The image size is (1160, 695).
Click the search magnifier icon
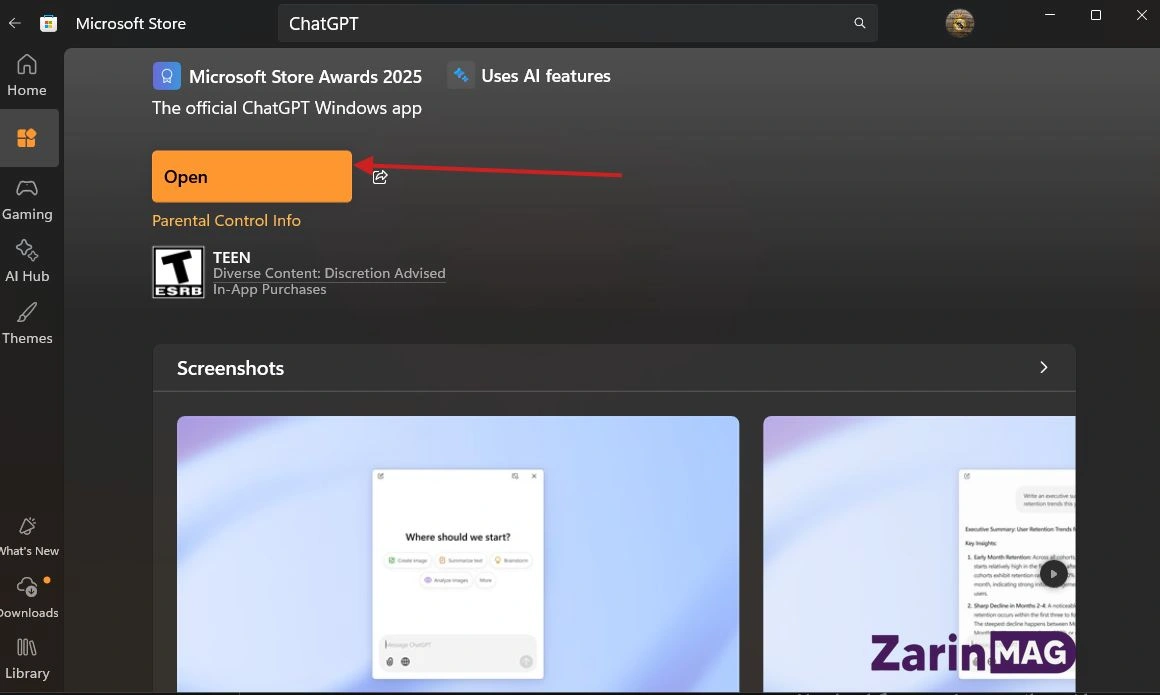[x=860, y=24]
